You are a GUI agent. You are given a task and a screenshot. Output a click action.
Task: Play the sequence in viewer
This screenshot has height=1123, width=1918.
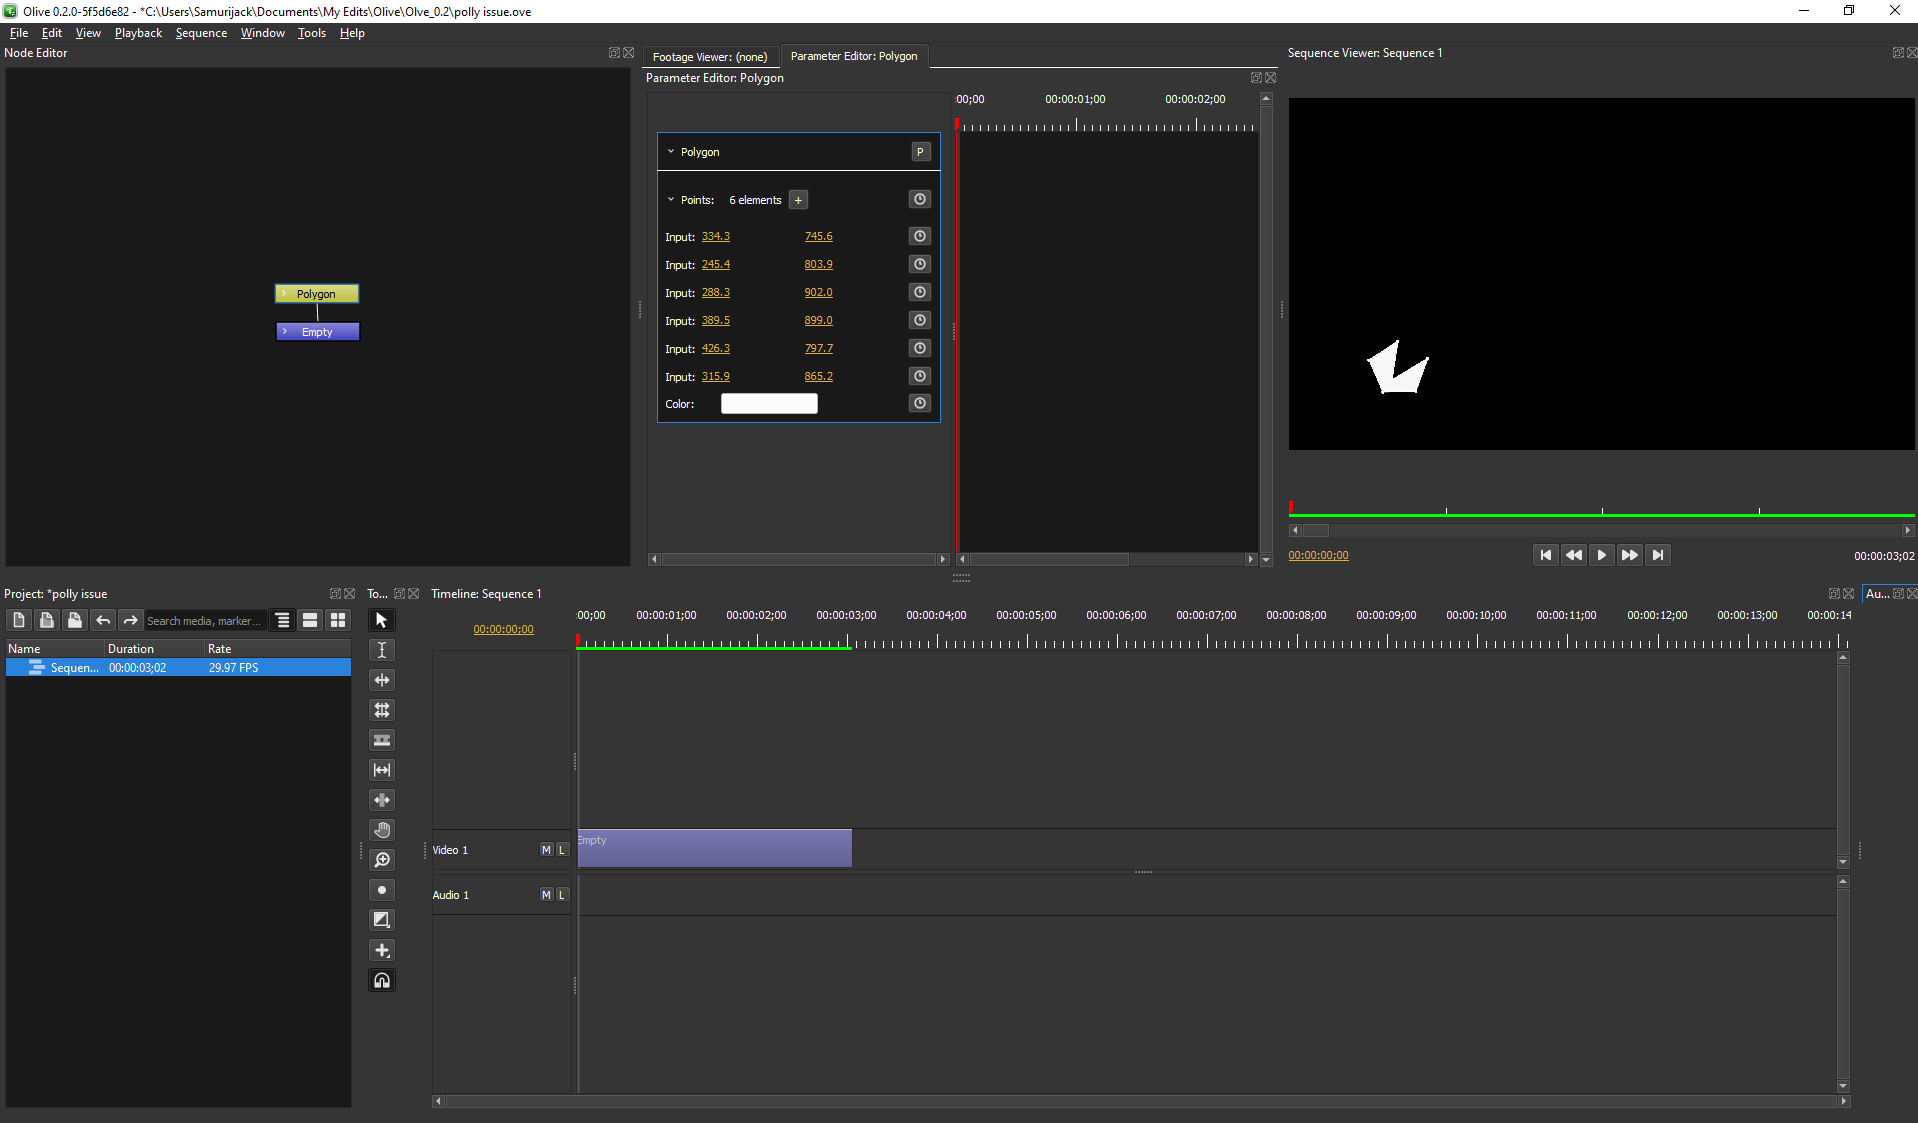coord(1601,555)
